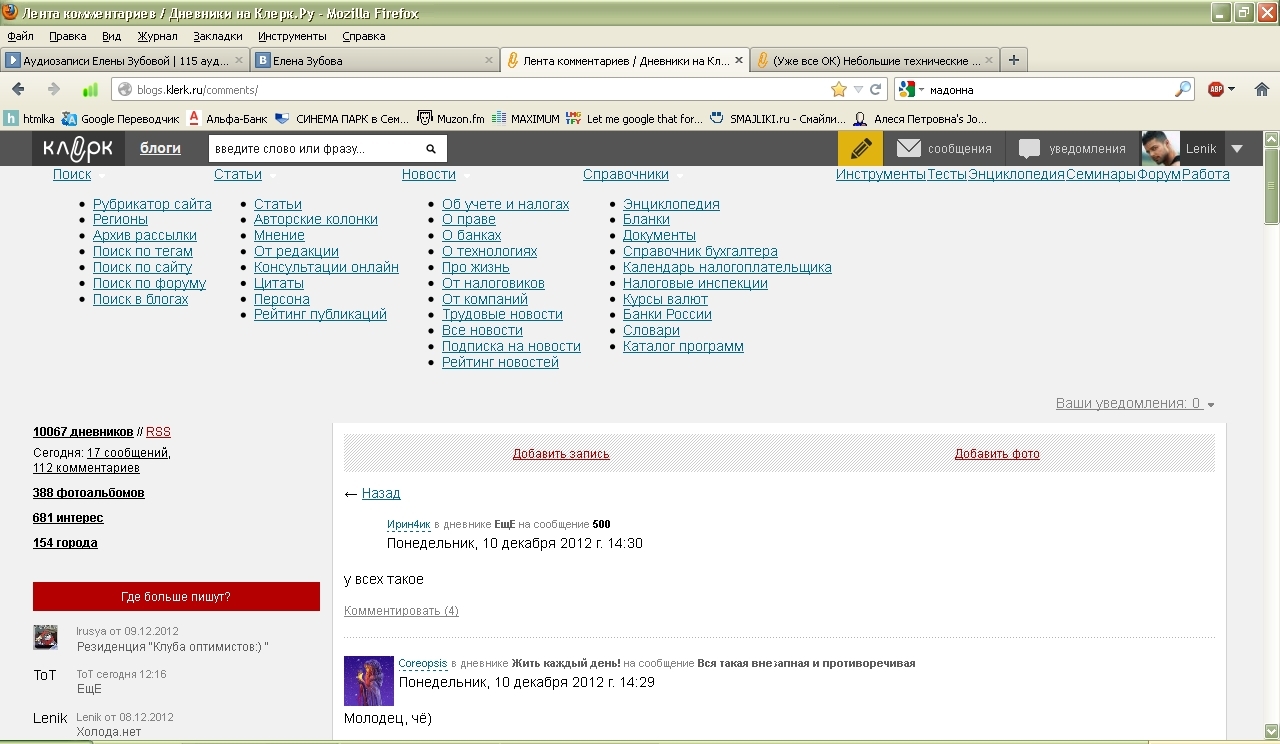
Task: Click the site search input field
Action: pyautogui.click(x=315, y=149)
